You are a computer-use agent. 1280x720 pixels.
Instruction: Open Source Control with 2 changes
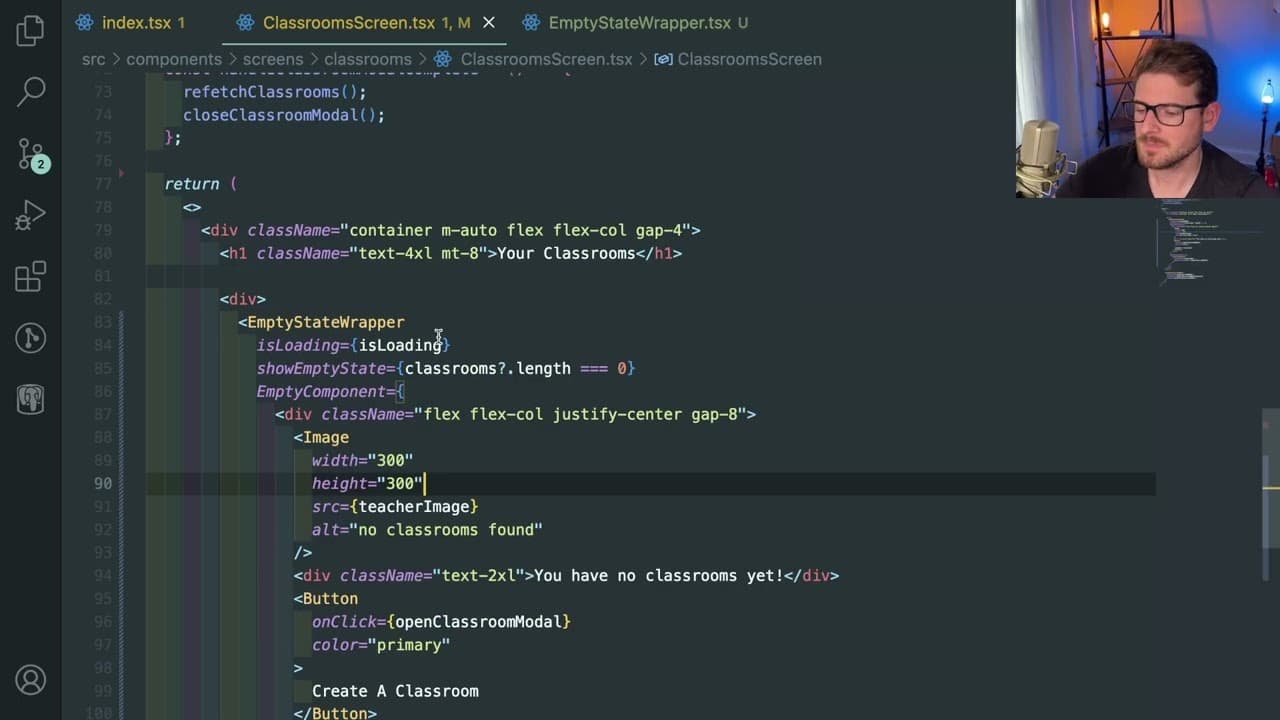pyautogui.click(x=31, y=154)
